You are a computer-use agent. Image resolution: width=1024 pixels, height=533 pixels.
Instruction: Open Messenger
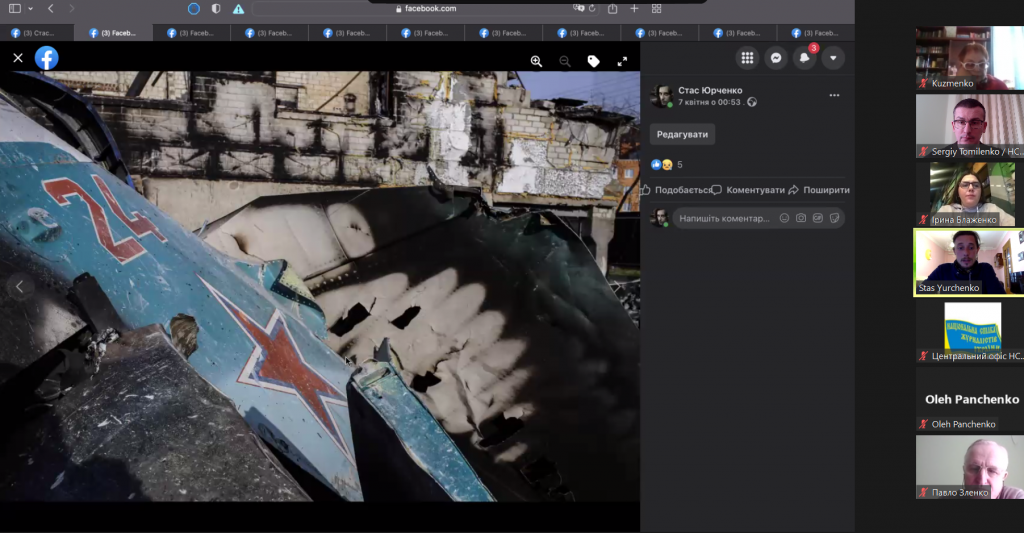(x=776, y=58)
